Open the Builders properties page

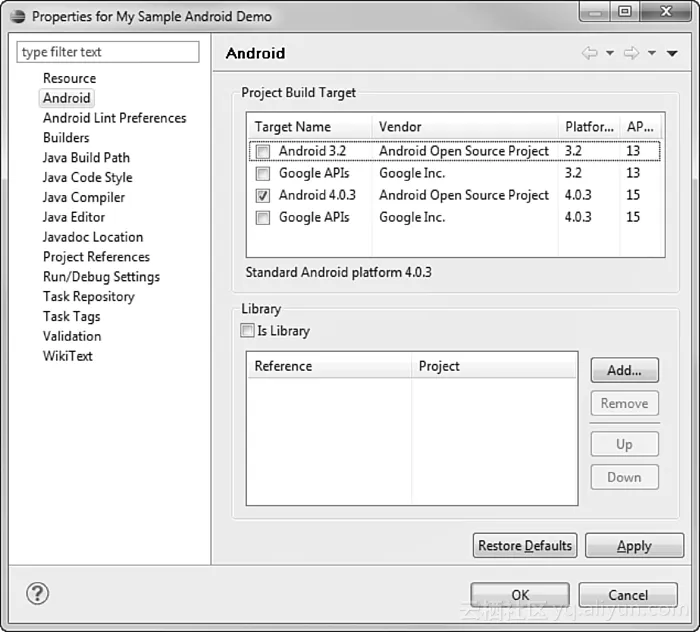point(66,137)
